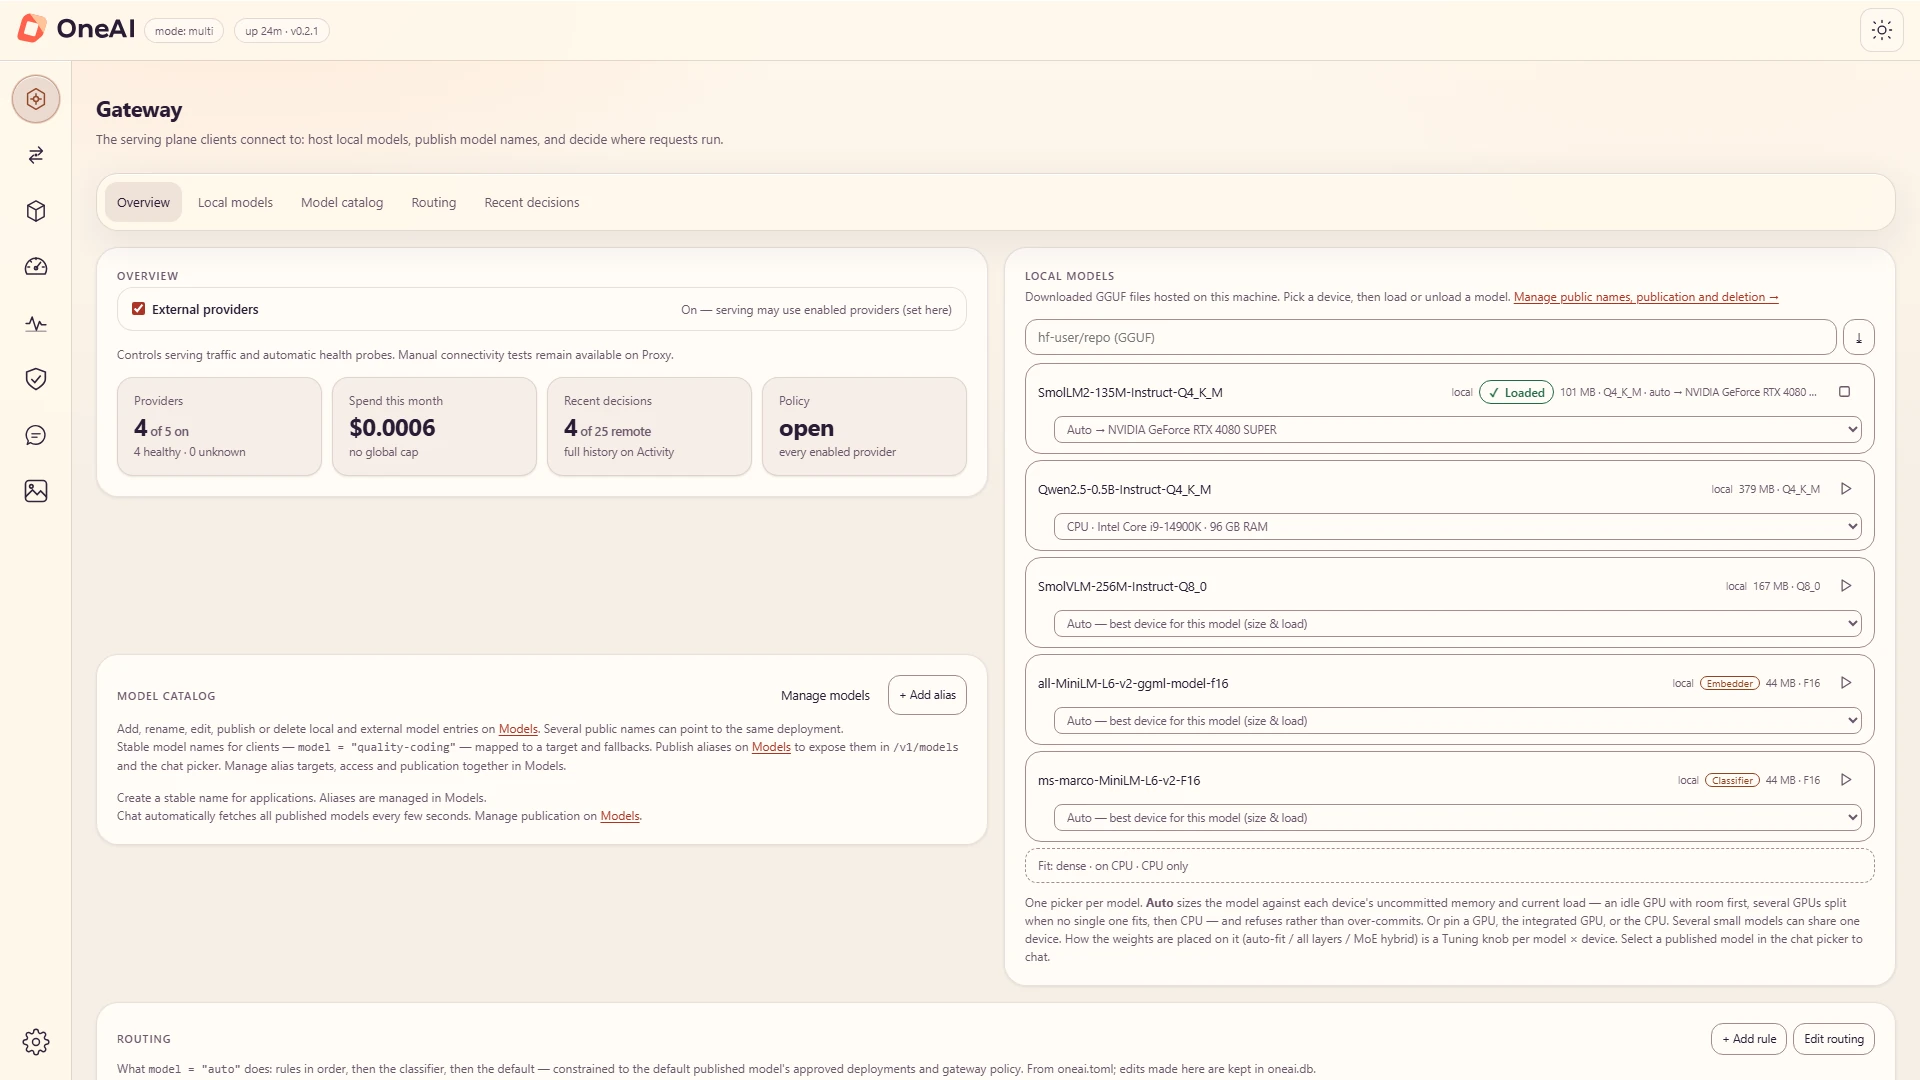Click the ms-marco-MiniLM-L6-v2-F16 model name
Image resolution: width=1920 pixels, height=1080 pixels.
click(1119, 780)
